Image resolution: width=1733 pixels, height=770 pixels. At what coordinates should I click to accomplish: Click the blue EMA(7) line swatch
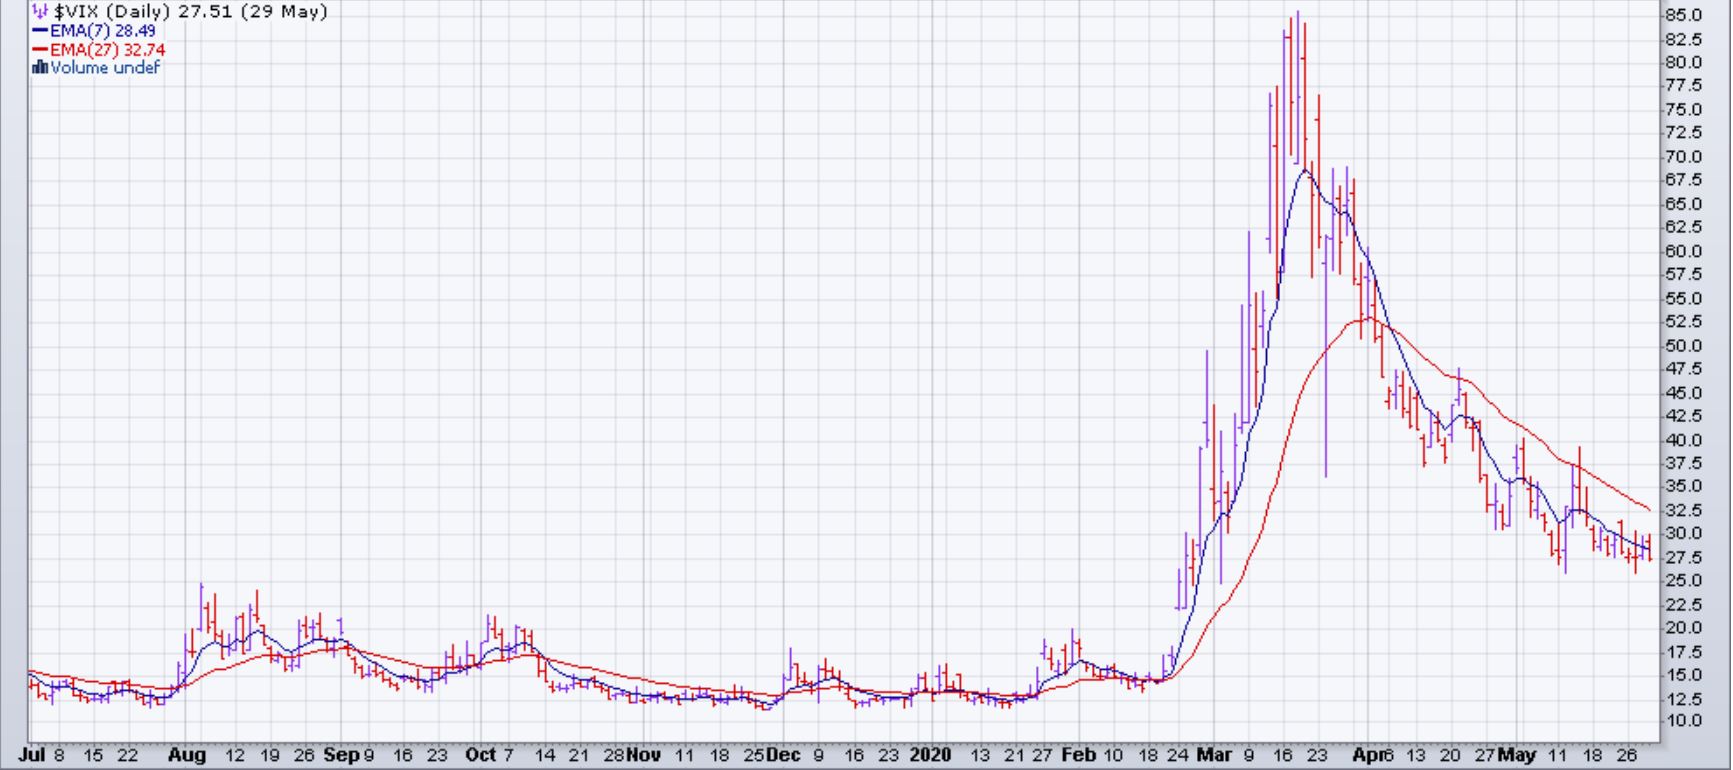point(40,31)
